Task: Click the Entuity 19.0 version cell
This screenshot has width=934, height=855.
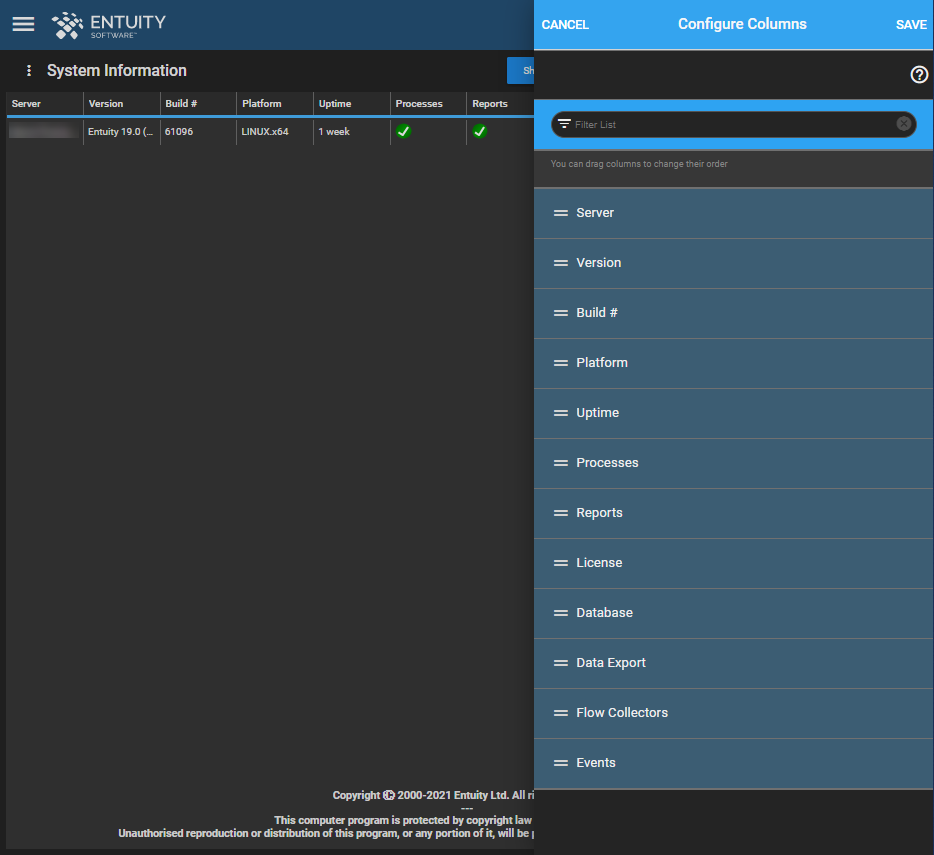Action: (x=121, y=131)
